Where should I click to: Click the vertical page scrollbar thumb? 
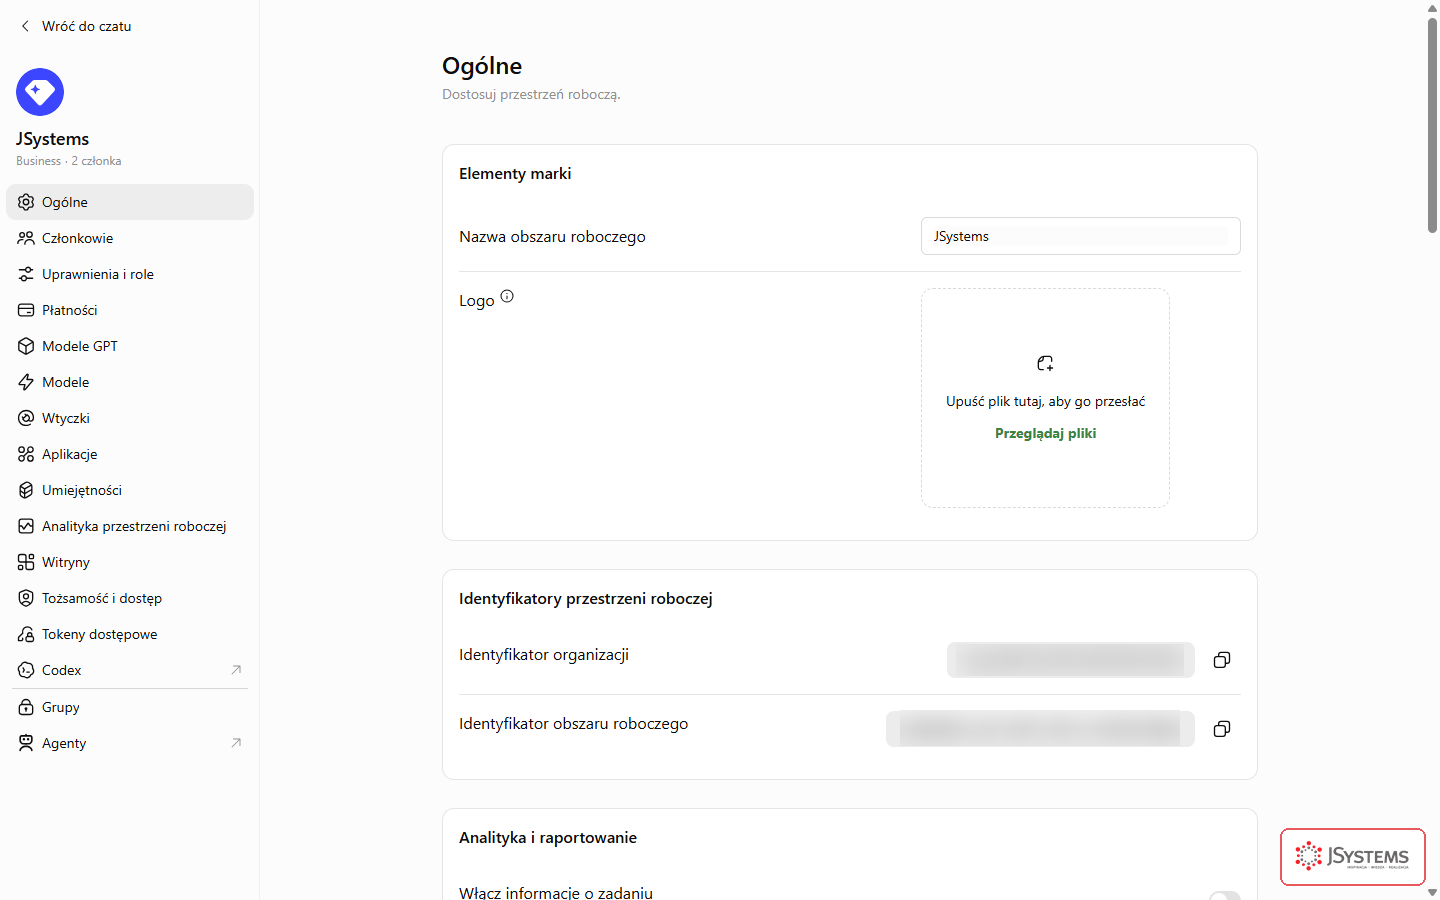coord(1432,124)
